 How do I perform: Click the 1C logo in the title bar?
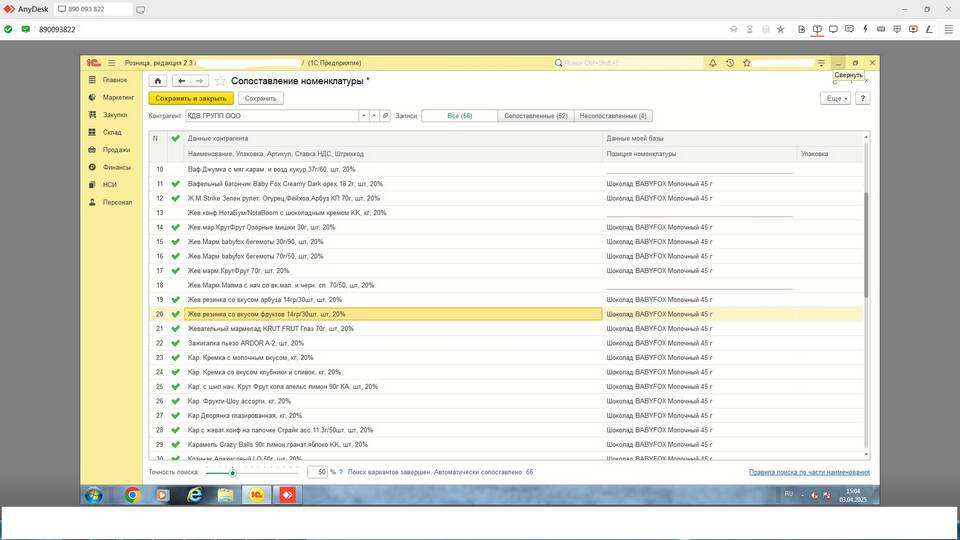click(x=93, y=63)
